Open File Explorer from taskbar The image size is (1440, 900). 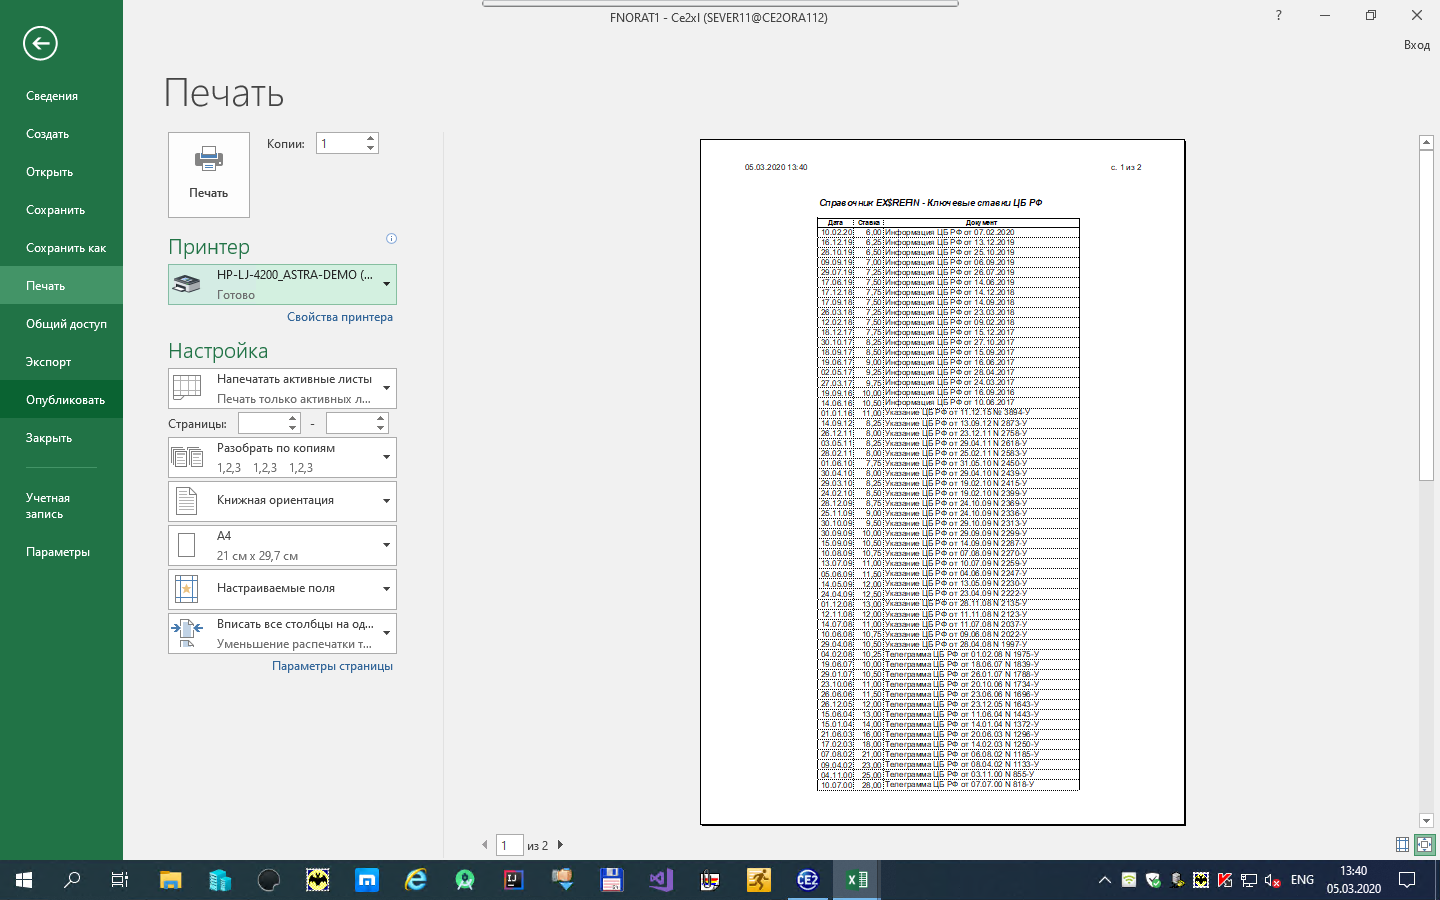coord(170,880)
